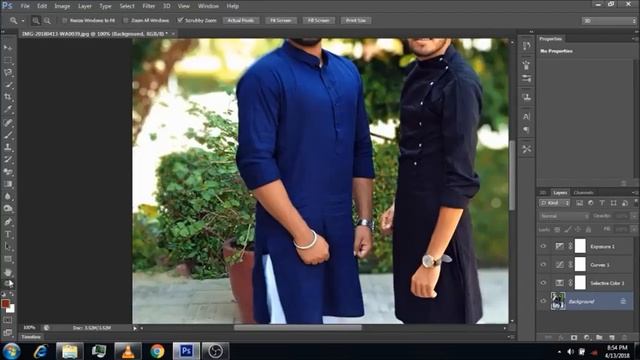This screenshot has width=640, height=360.
Task: Select Background layer thumbnail
Action: pos(558,301)
